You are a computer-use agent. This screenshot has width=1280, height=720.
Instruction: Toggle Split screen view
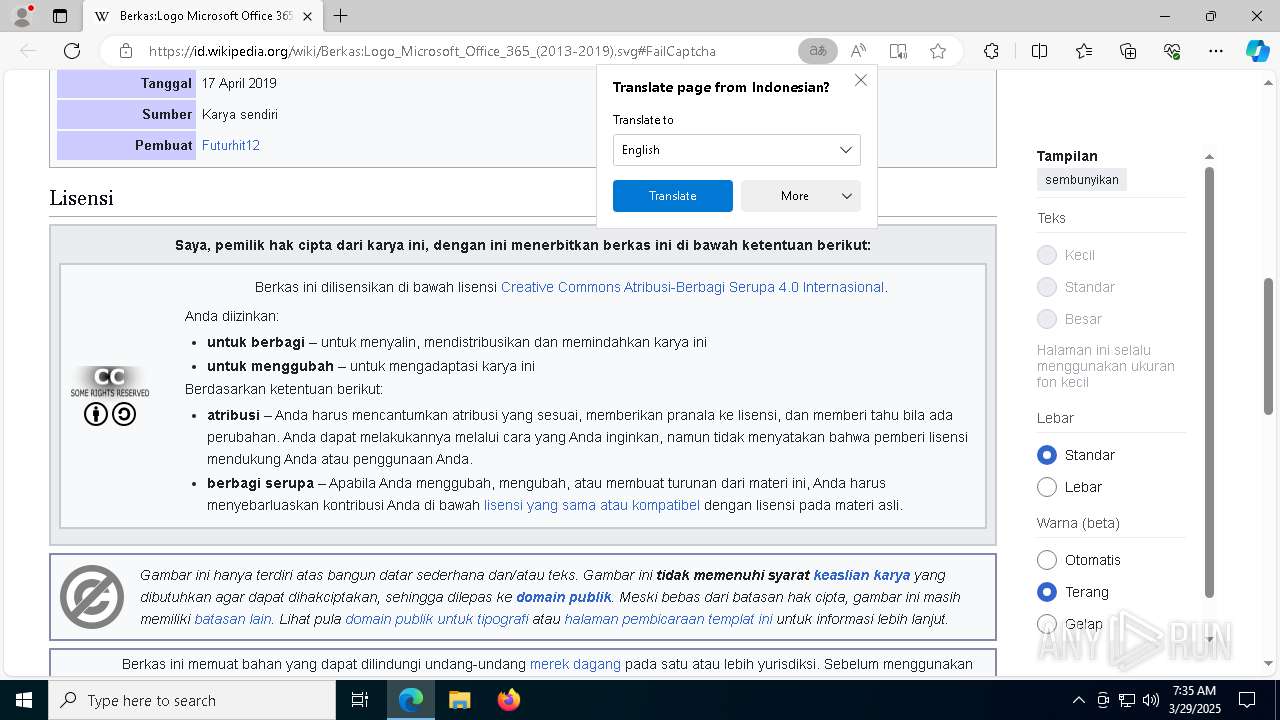[x=1039, y=51]
